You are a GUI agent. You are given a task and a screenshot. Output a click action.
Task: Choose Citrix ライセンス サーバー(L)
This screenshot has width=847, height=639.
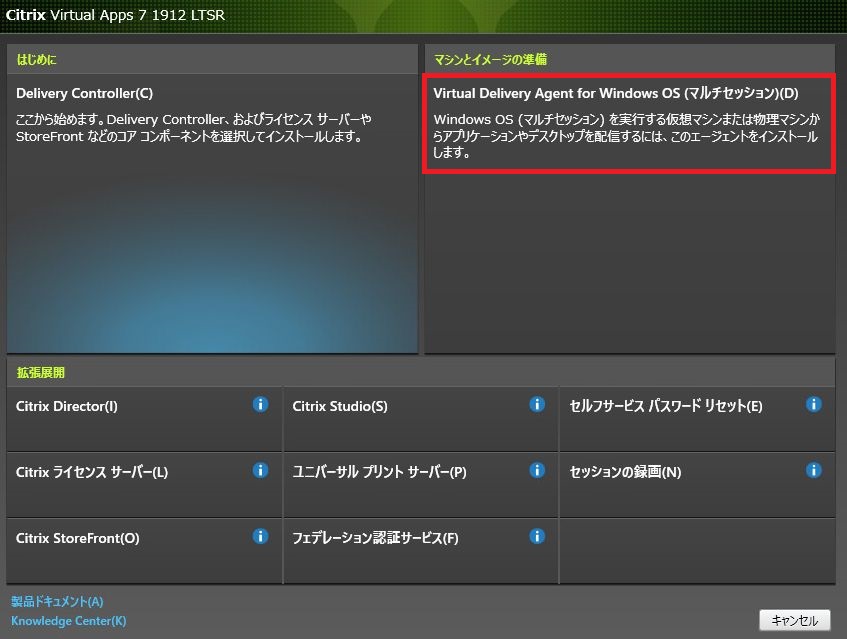point(92,472)
